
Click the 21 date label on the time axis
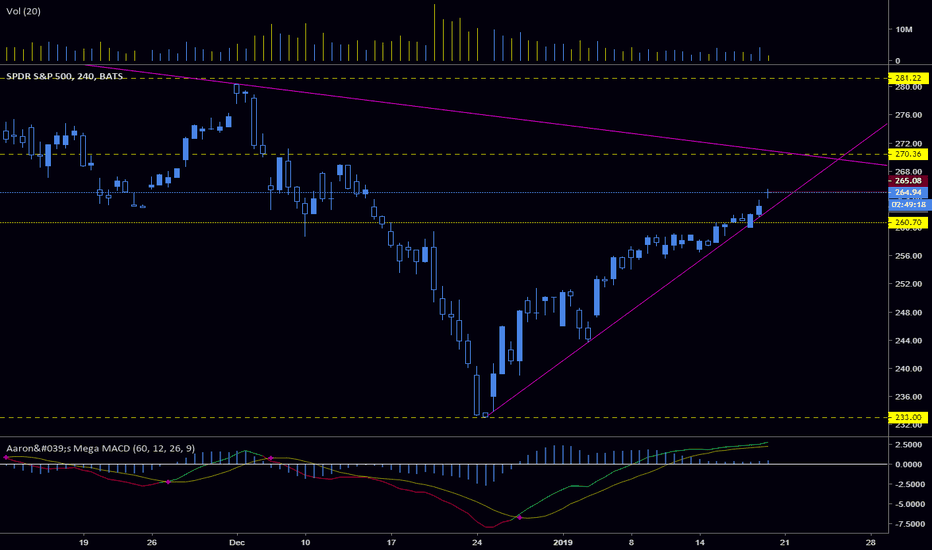tap(785, 542)
